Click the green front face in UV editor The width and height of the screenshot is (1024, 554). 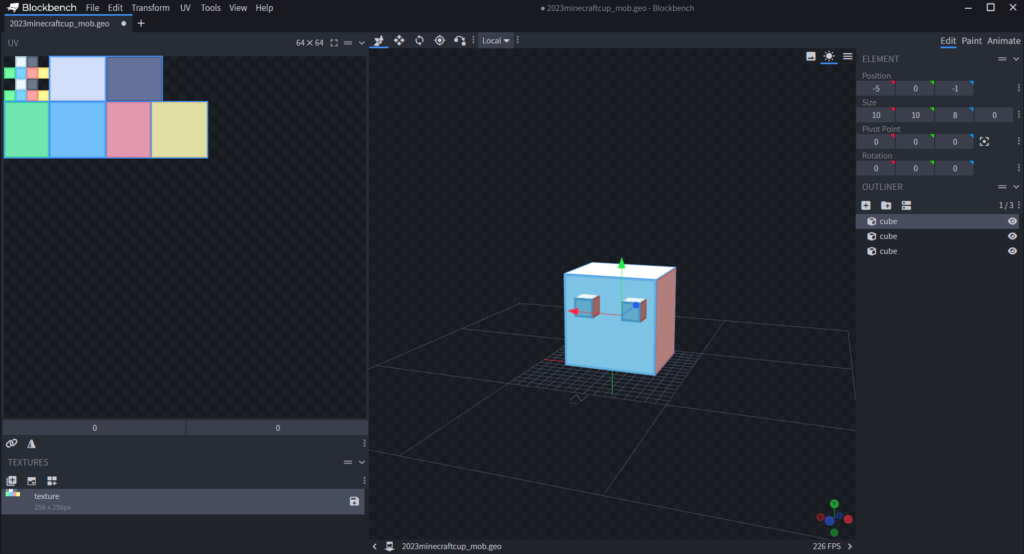tap(27, 130)
